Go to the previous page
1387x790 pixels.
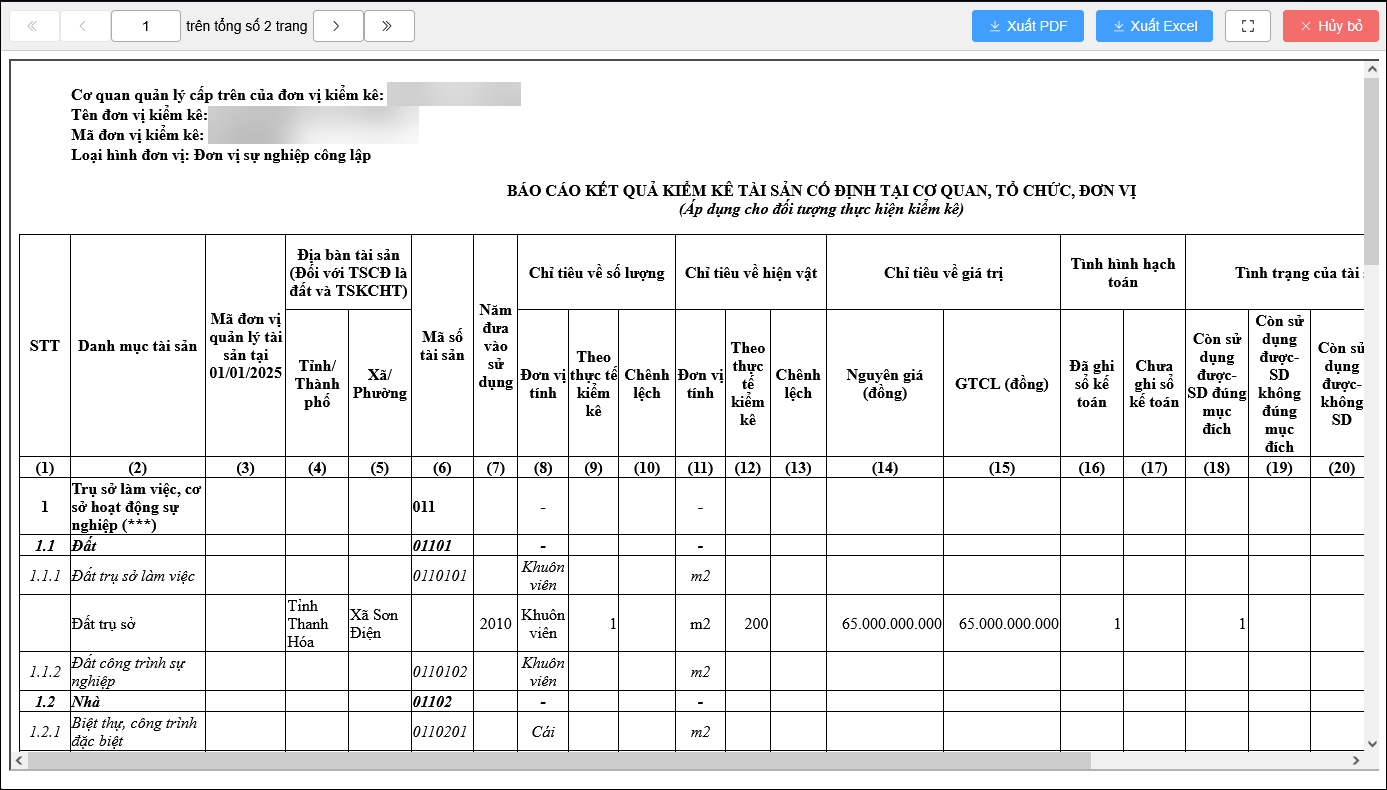pos(84,26)
